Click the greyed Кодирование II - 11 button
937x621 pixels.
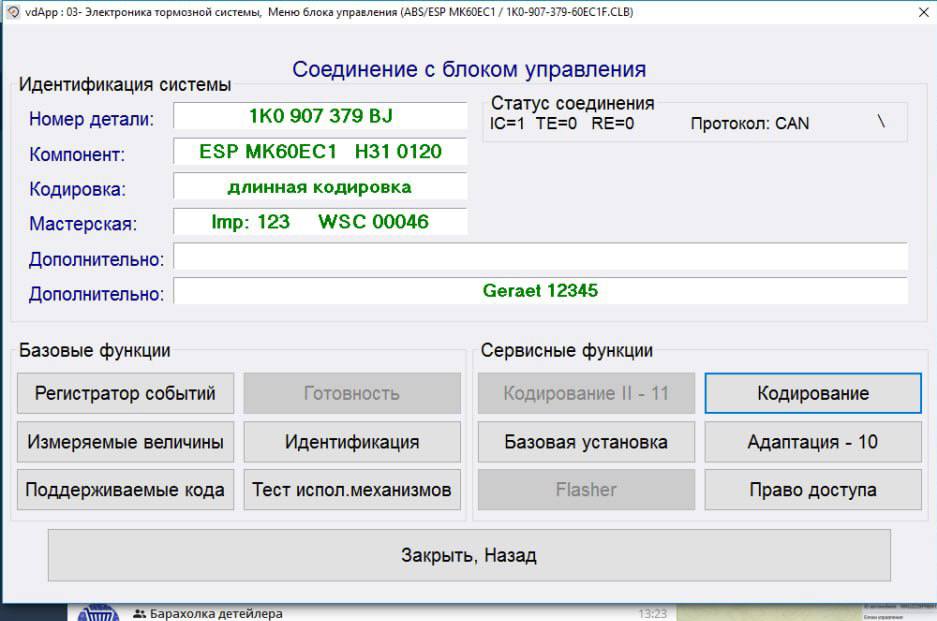tap(586, 393)
